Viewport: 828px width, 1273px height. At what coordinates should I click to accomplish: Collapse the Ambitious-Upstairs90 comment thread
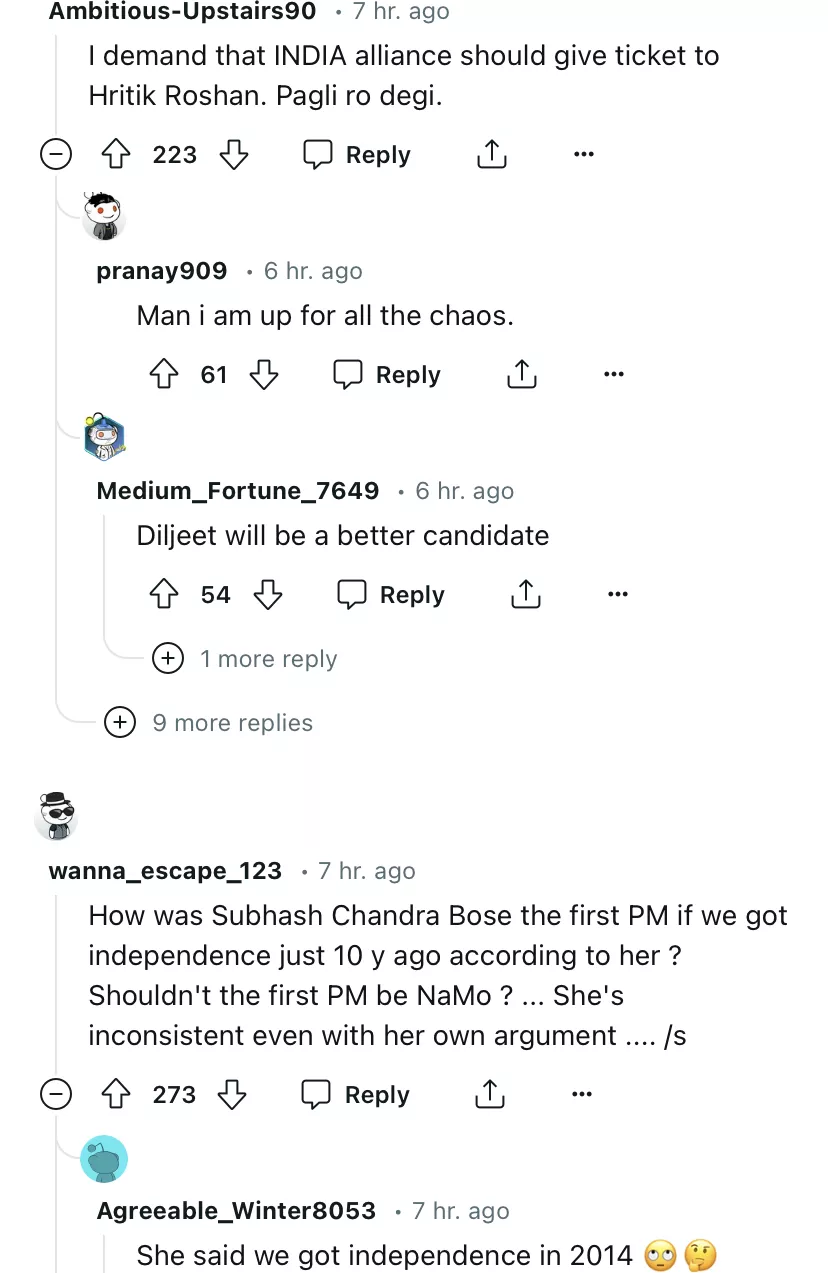click(56, 155)
